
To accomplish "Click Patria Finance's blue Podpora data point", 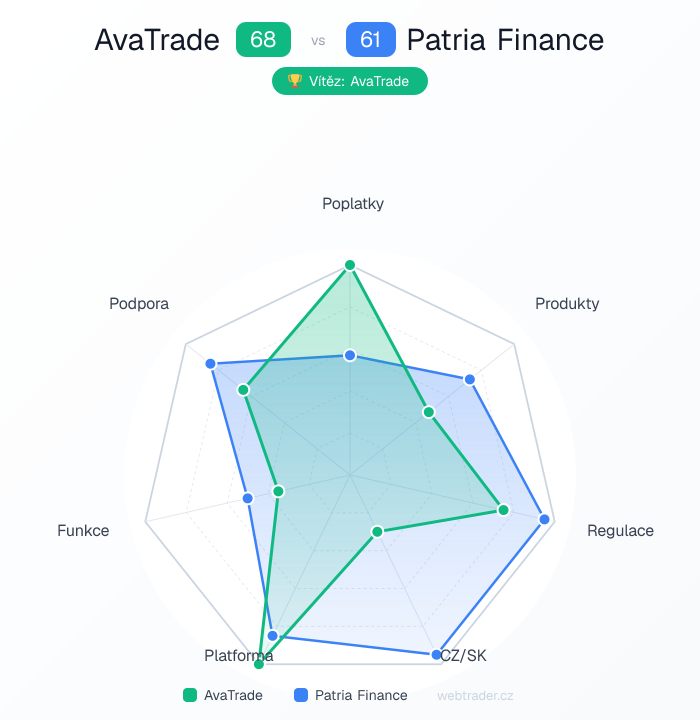I will click(x=211, y=363).
